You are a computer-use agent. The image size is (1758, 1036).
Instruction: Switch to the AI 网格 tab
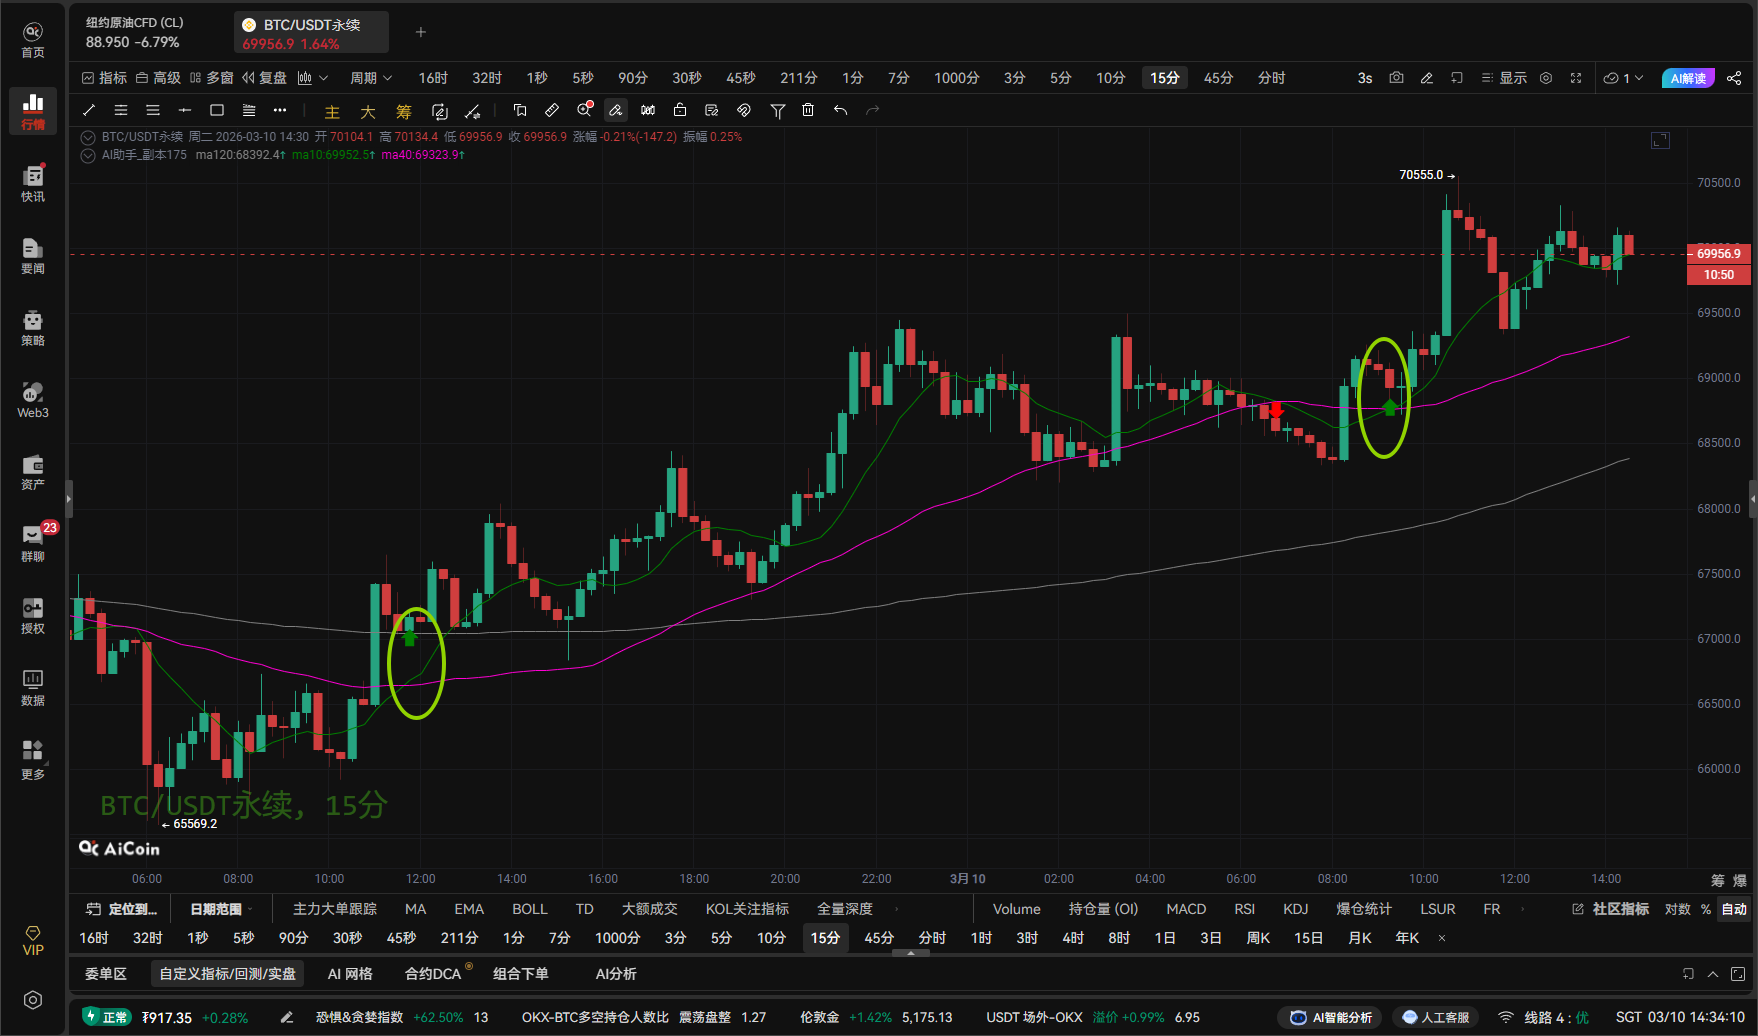pos(350,974)
